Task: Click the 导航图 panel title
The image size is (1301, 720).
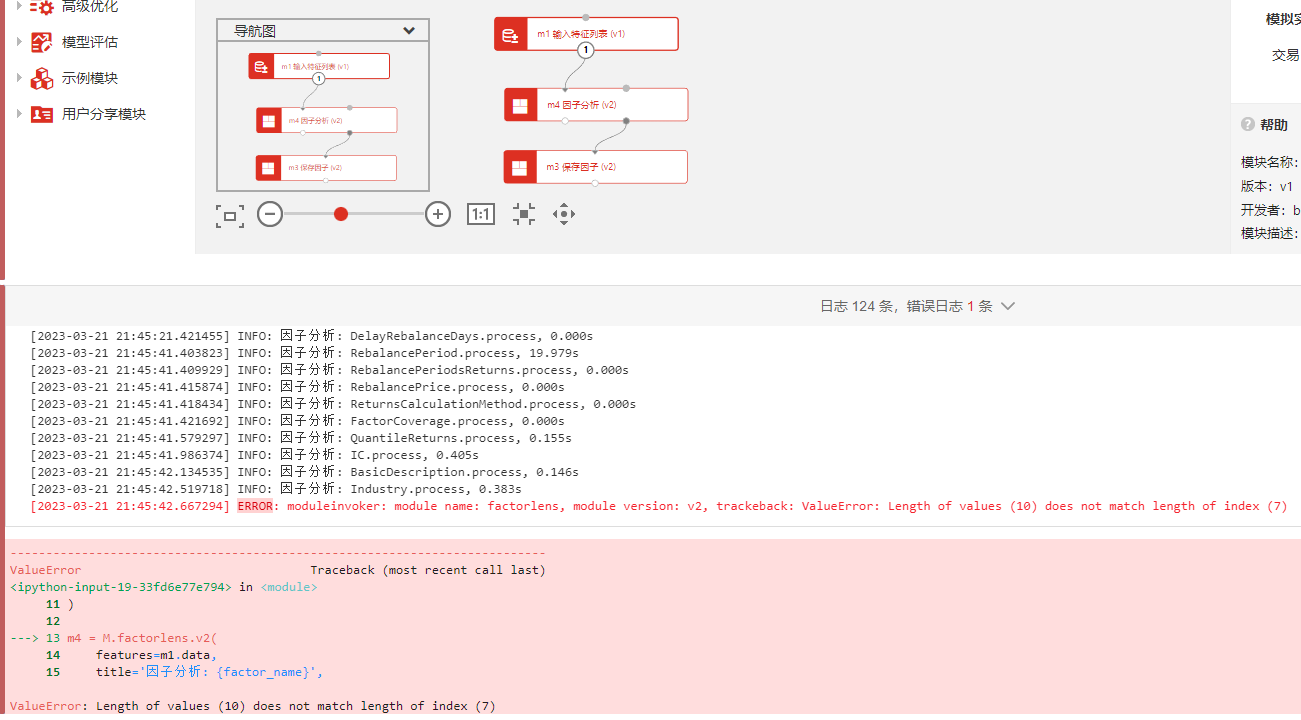Action: coord(256,31)
